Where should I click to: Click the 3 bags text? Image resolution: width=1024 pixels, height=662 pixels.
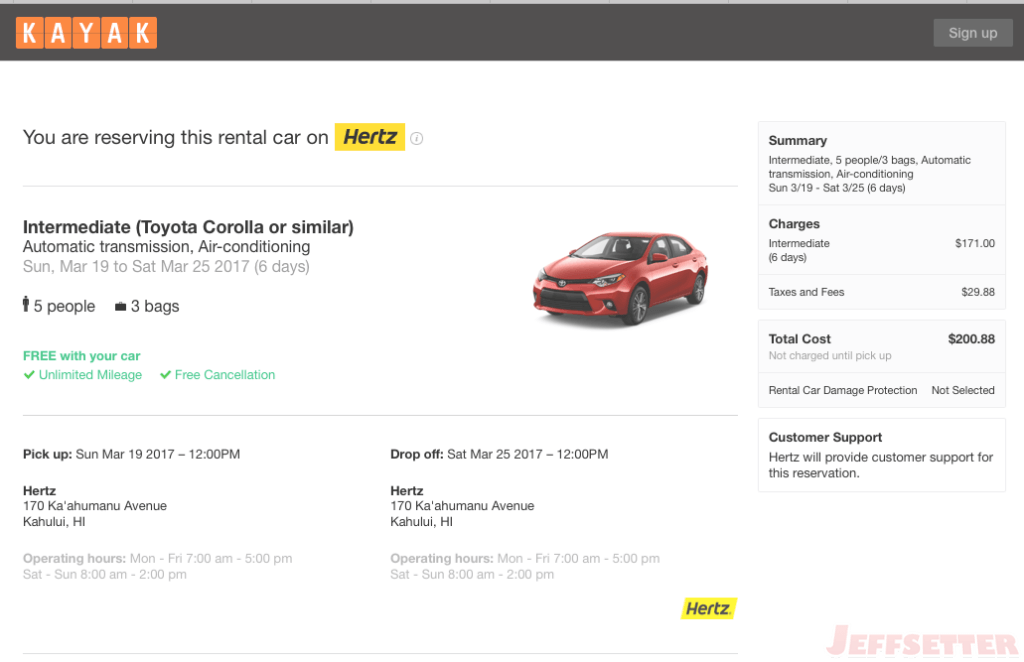[155, 306]
